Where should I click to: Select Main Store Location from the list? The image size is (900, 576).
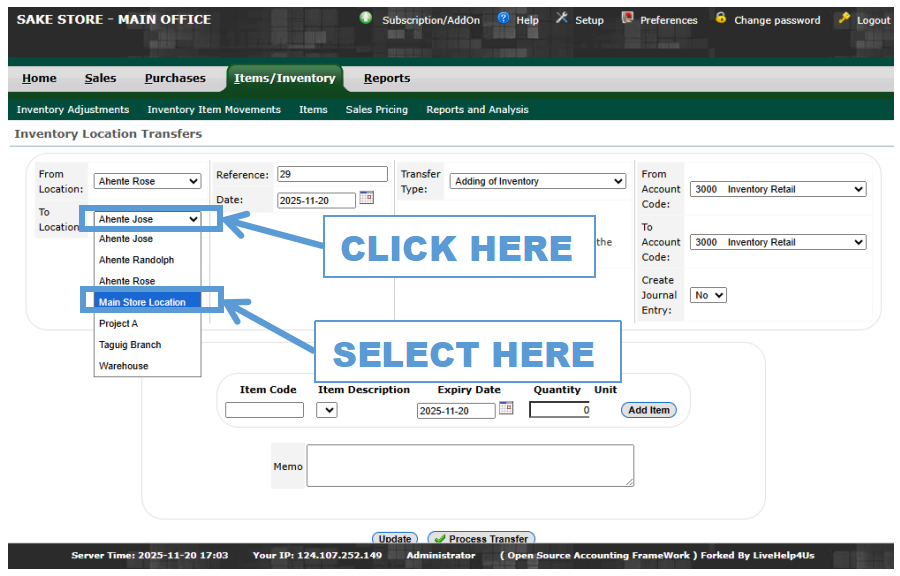pyautogui.click(x=142, y=302)
